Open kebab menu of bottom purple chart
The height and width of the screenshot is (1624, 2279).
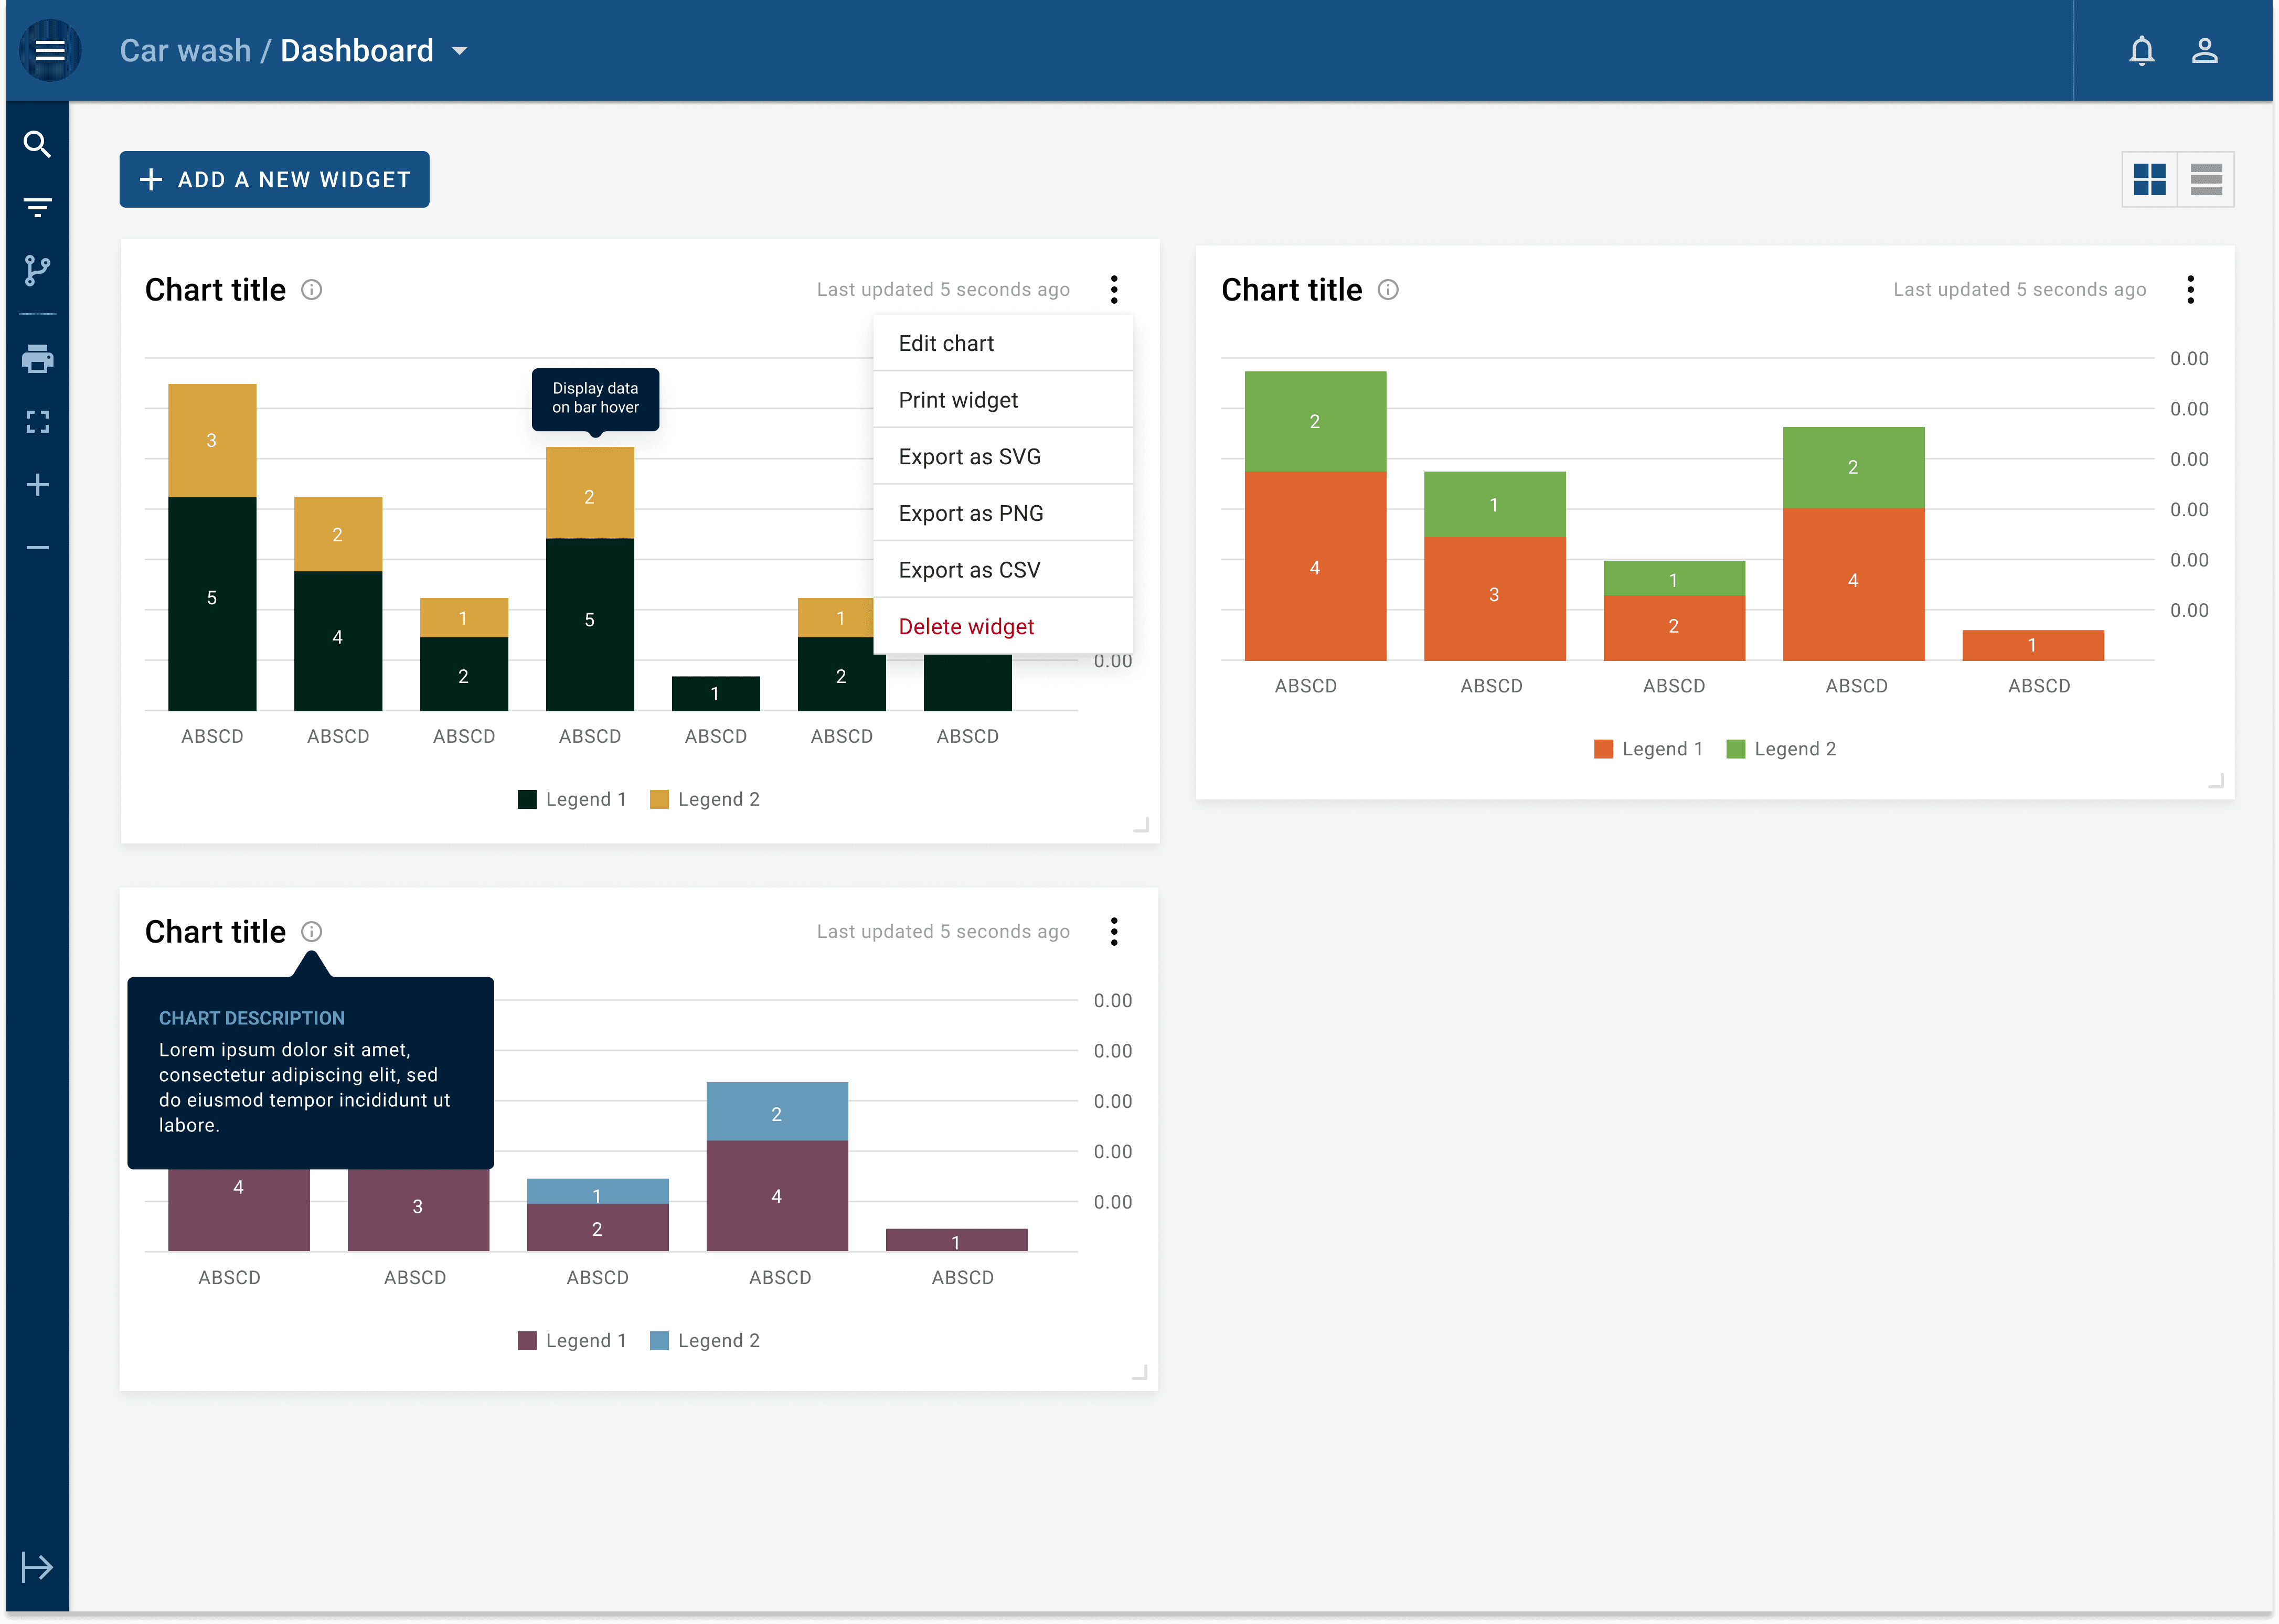point(1114,932)
